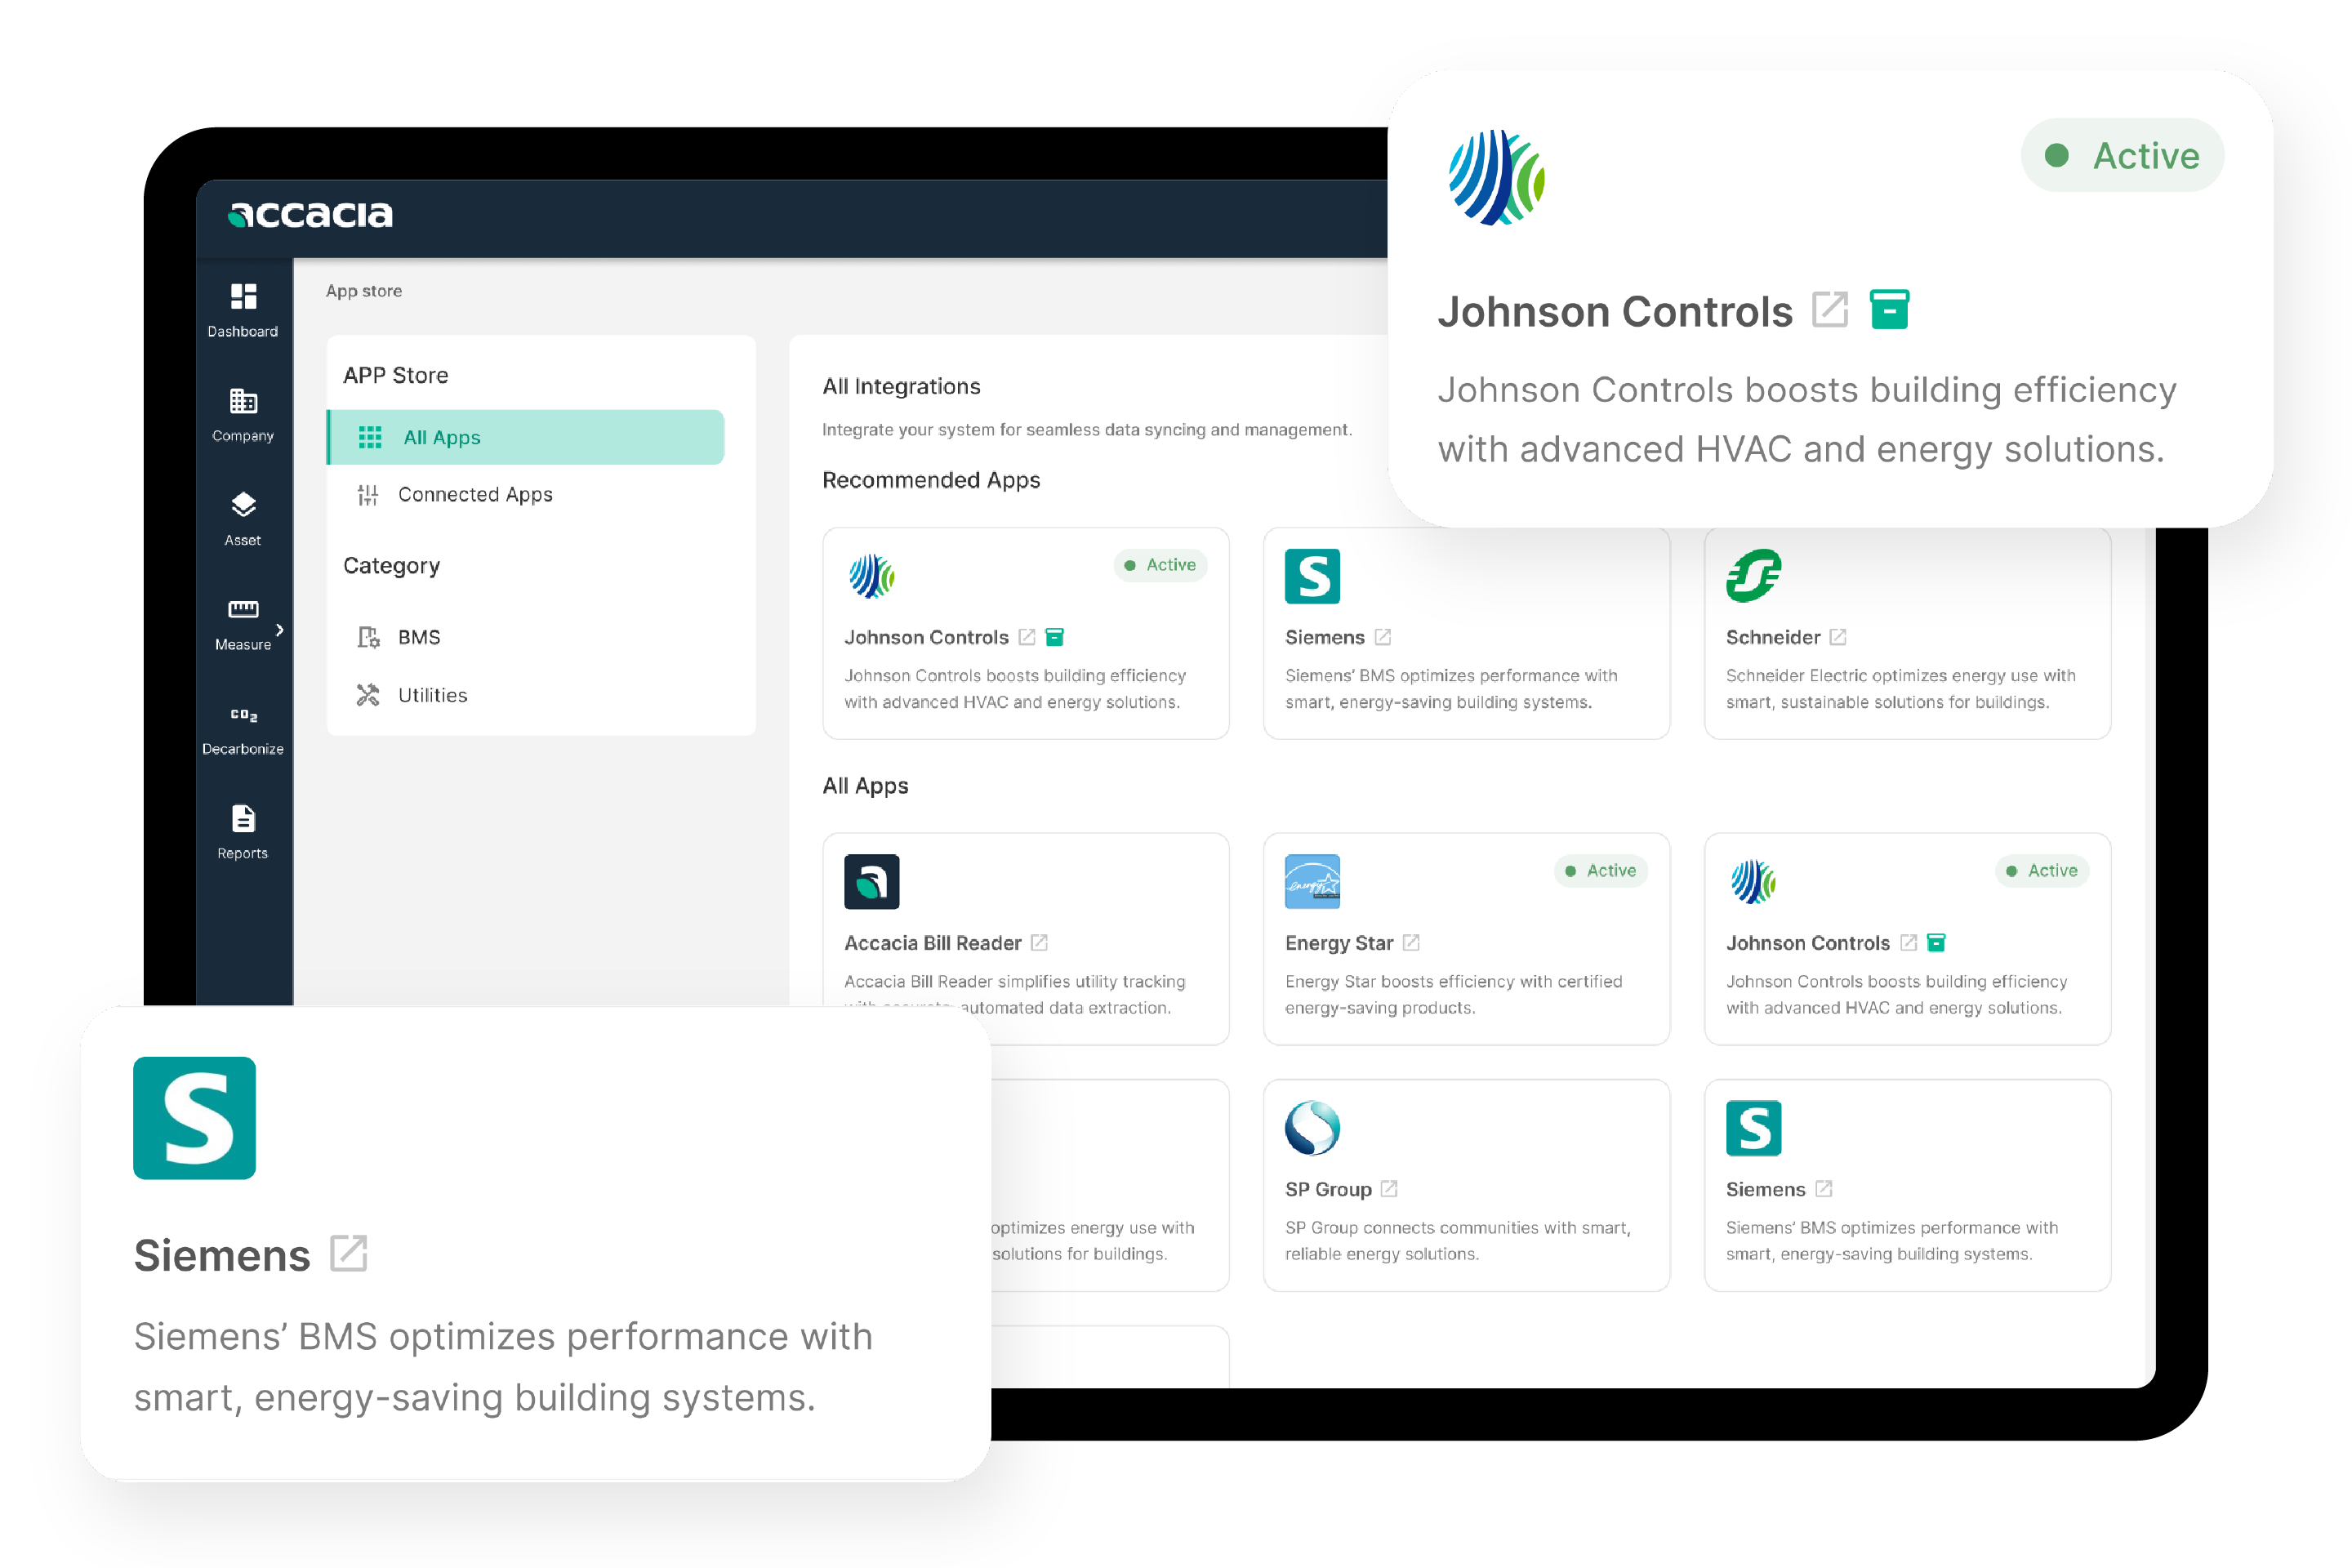Open the Decarbonize CO2 icon
The width and height of the screenshot is (2352, 1568).
(243, 715)
